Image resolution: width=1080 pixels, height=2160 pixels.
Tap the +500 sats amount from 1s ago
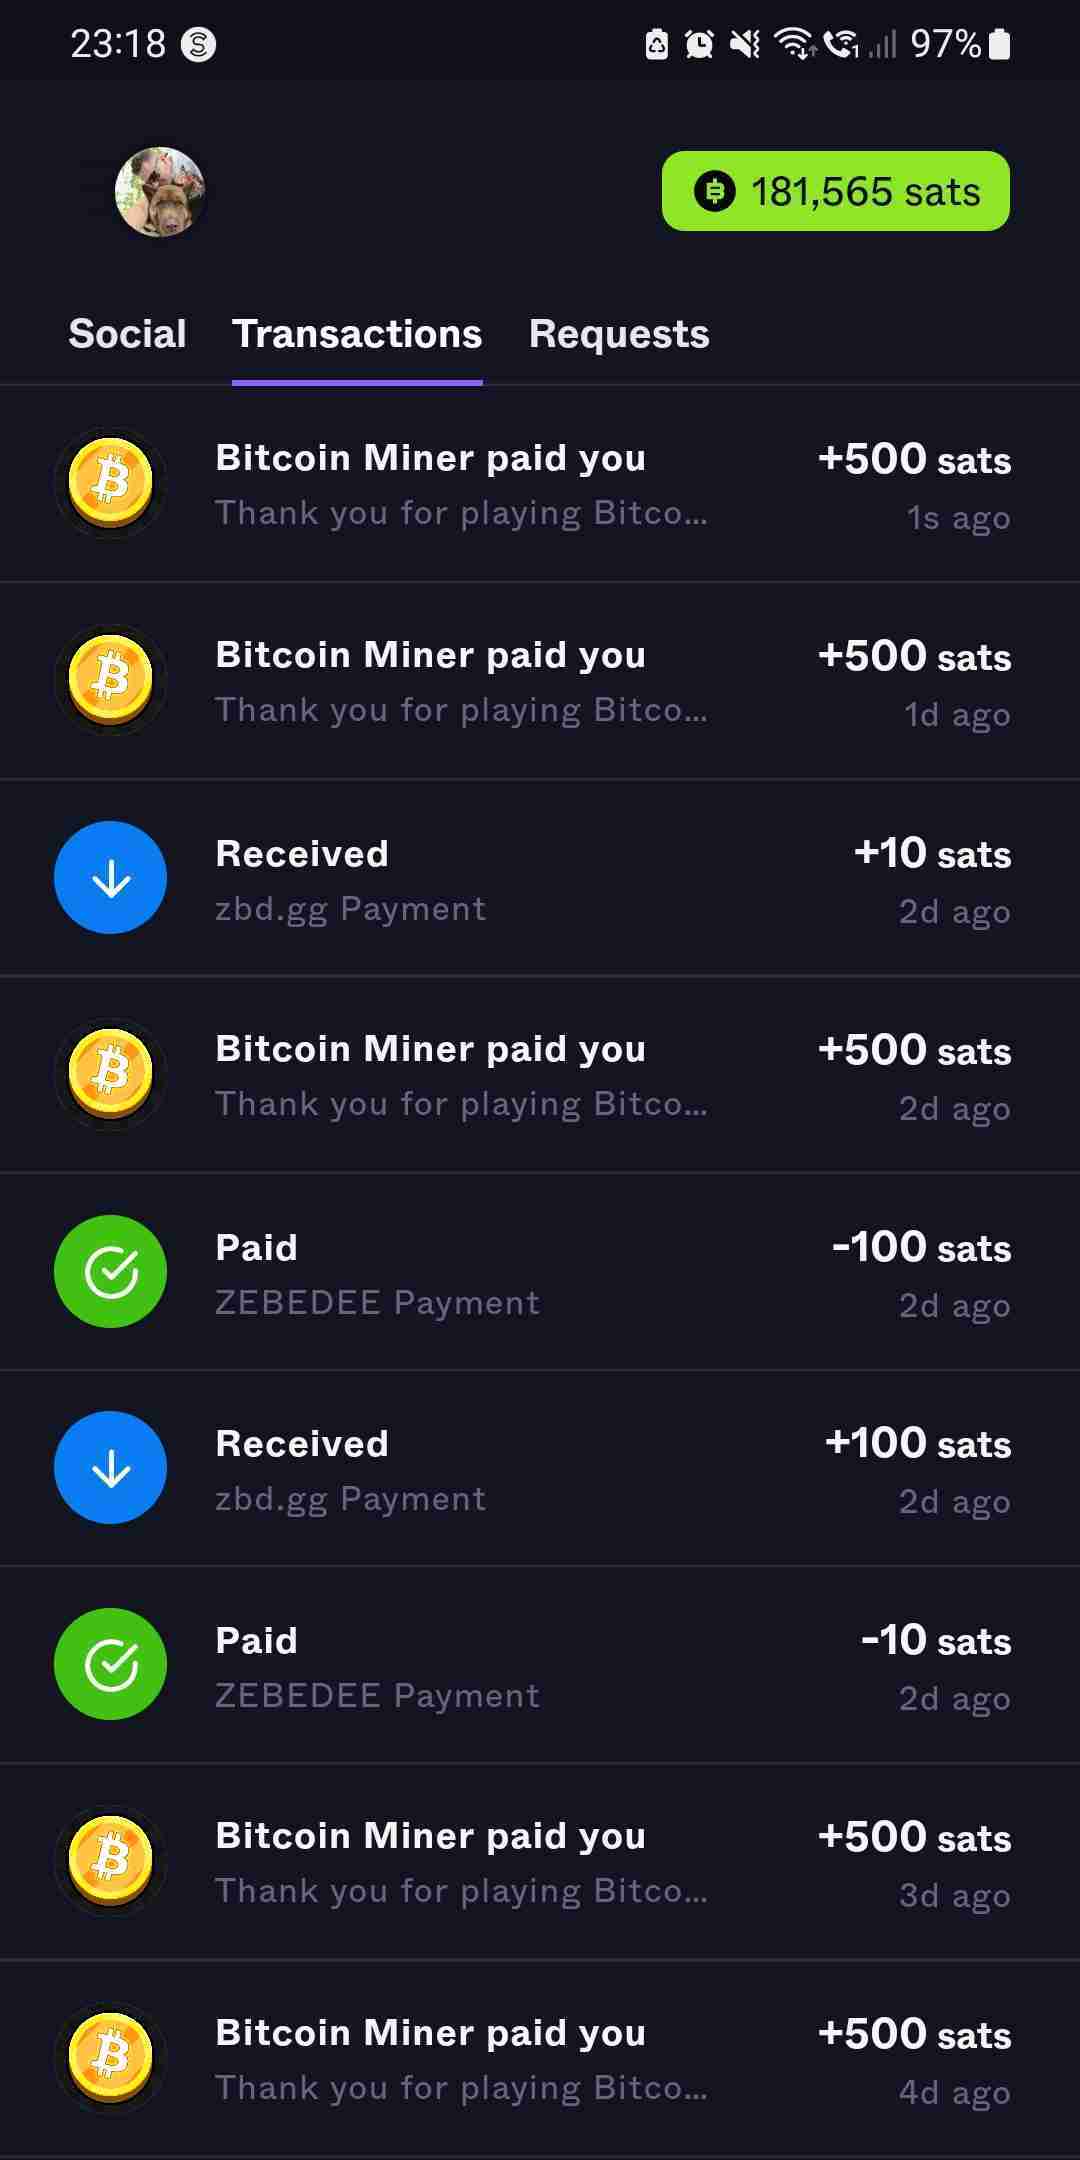point(914,459)
